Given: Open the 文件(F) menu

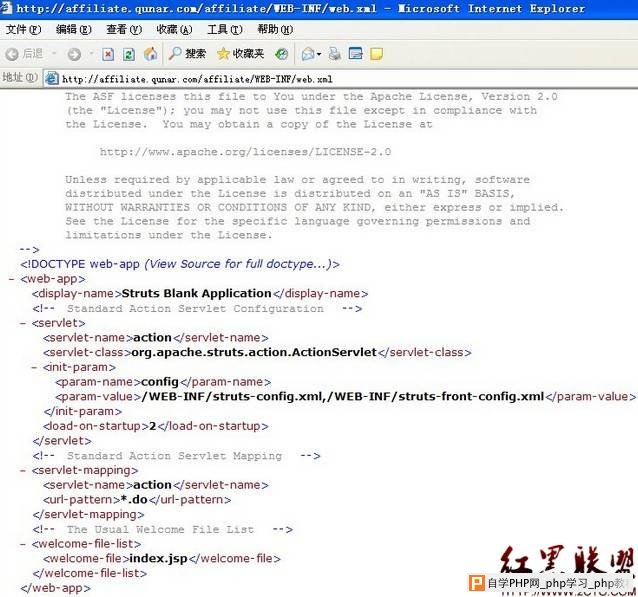Looking at the screenshot, I should [x=24, y=30].
